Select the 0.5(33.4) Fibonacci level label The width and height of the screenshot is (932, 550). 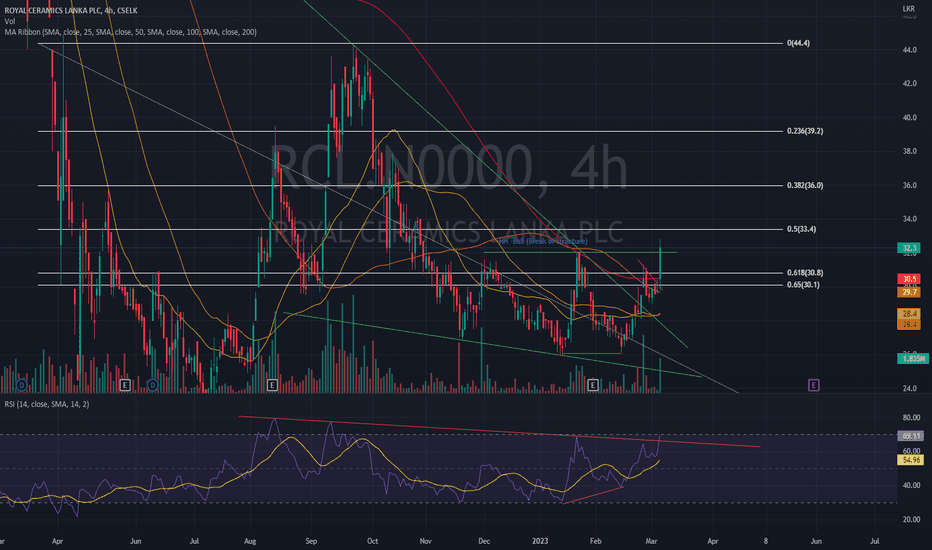coord(801,230)
